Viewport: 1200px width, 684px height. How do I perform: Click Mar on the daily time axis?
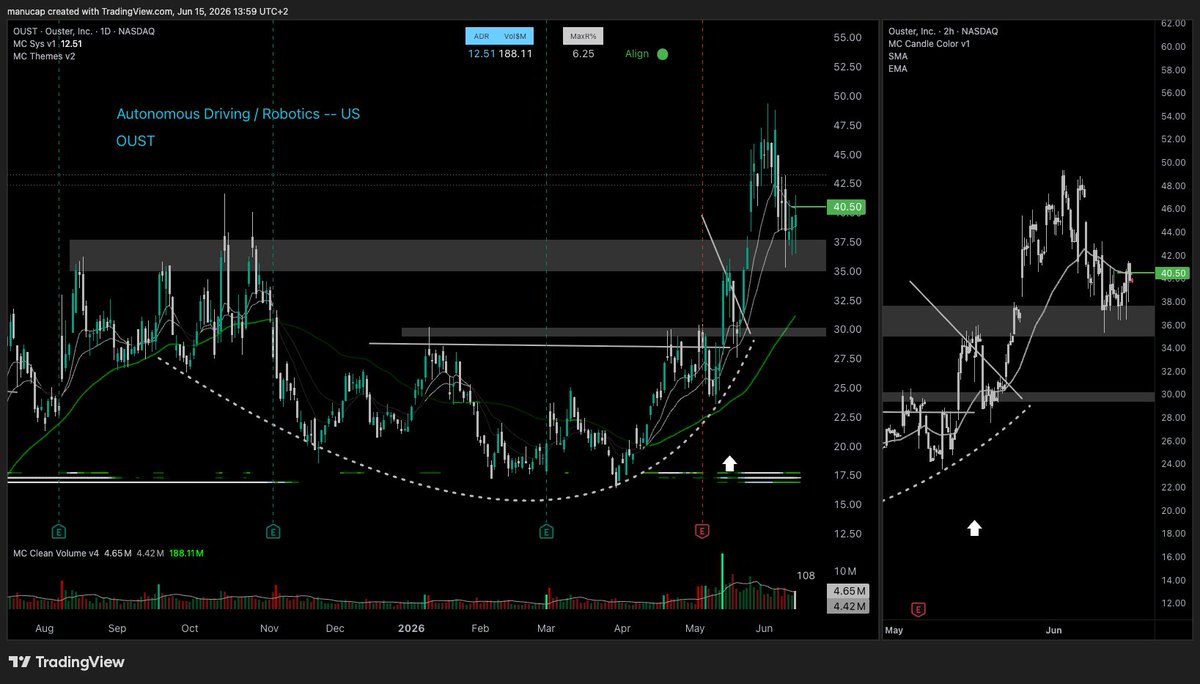tap(546, 629)
